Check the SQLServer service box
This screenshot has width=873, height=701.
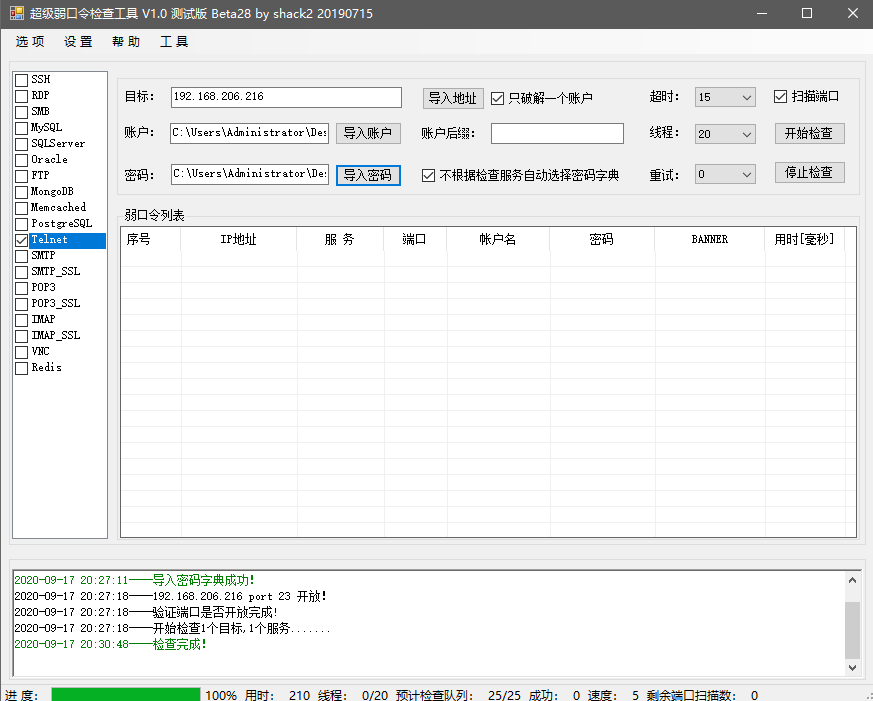click(x=21, y=144)
